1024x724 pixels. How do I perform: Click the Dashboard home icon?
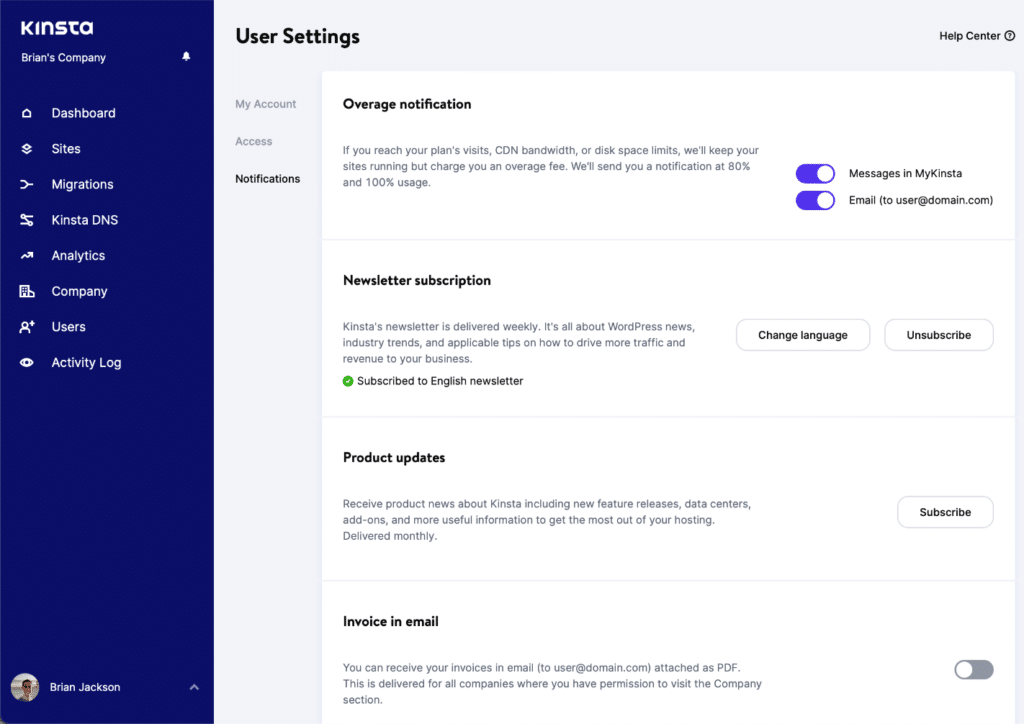click(26, 113)
